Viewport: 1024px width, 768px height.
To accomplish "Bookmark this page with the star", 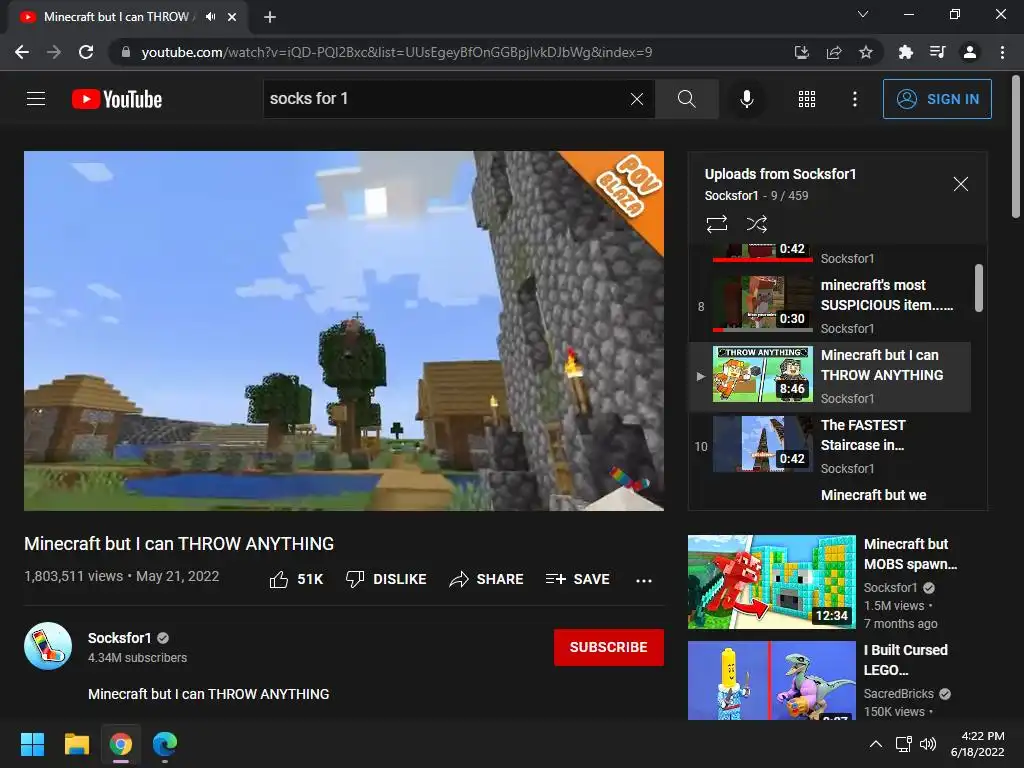I will coord(866,52).
